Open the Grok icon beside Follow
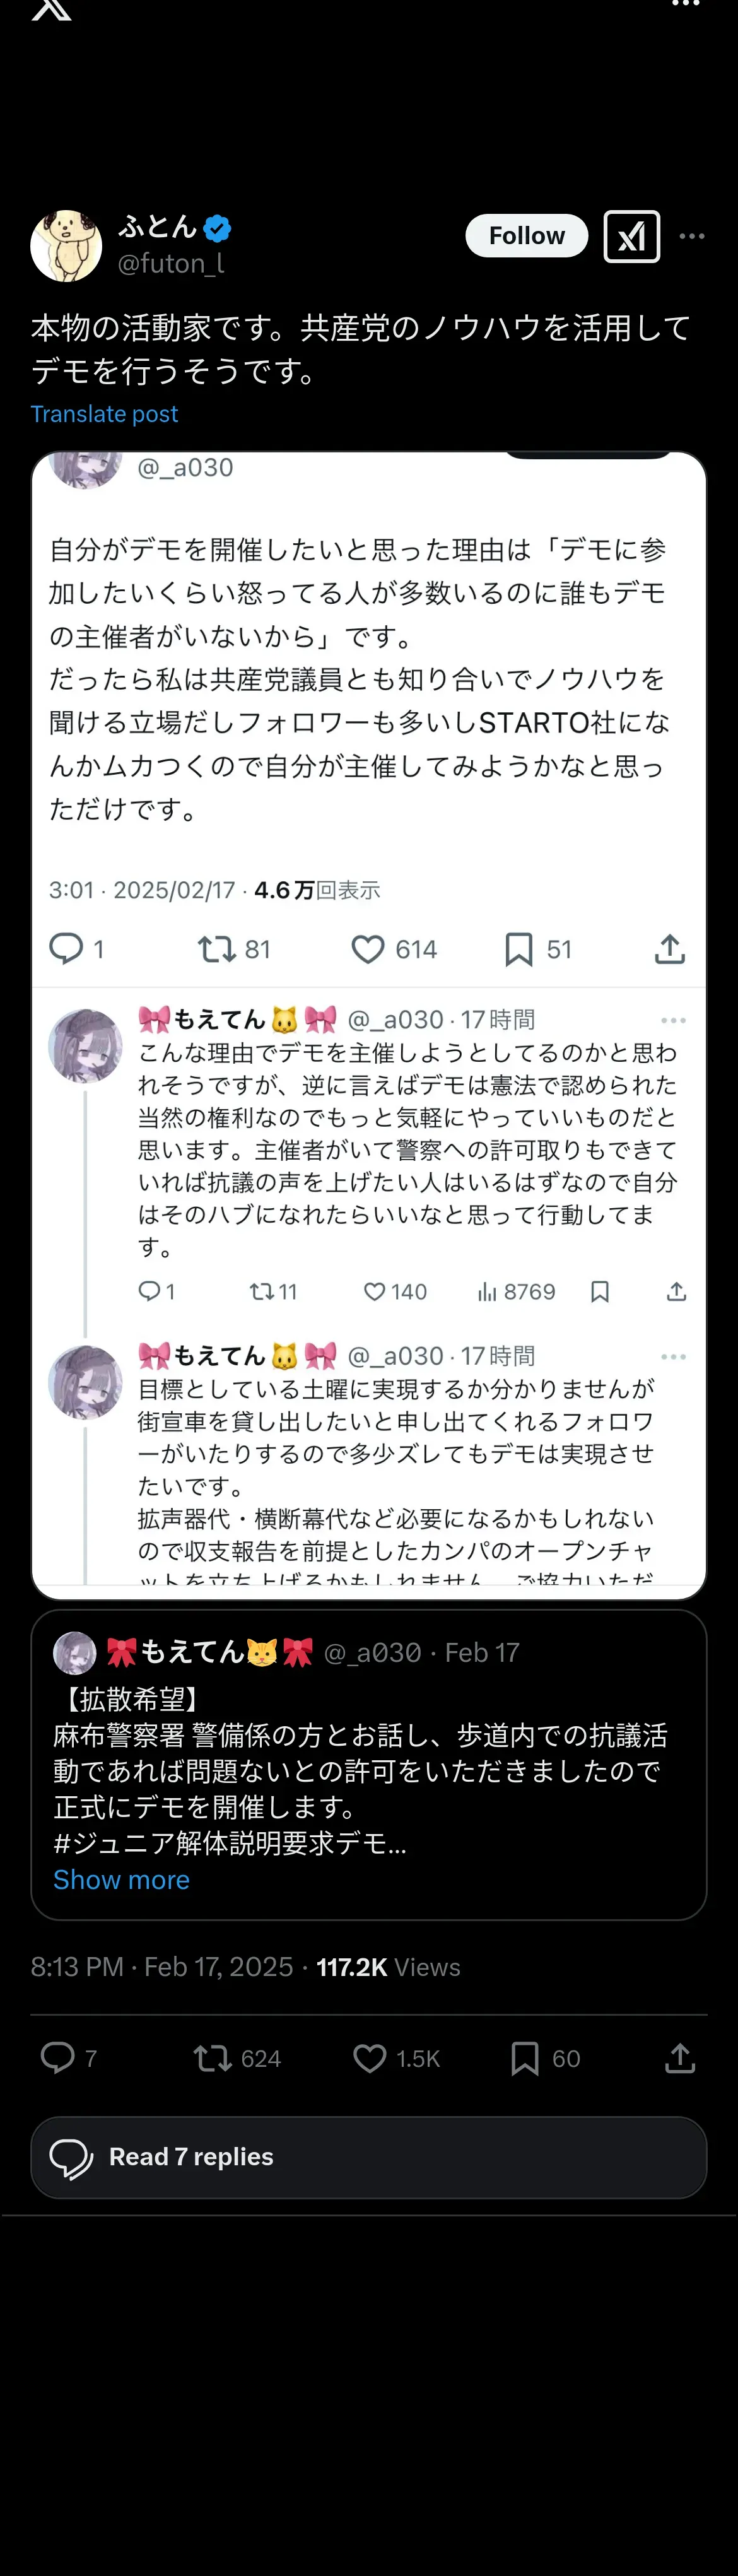Image resolution: width=738 pixels, height=2576 pixels. click(x=631, y=237)
